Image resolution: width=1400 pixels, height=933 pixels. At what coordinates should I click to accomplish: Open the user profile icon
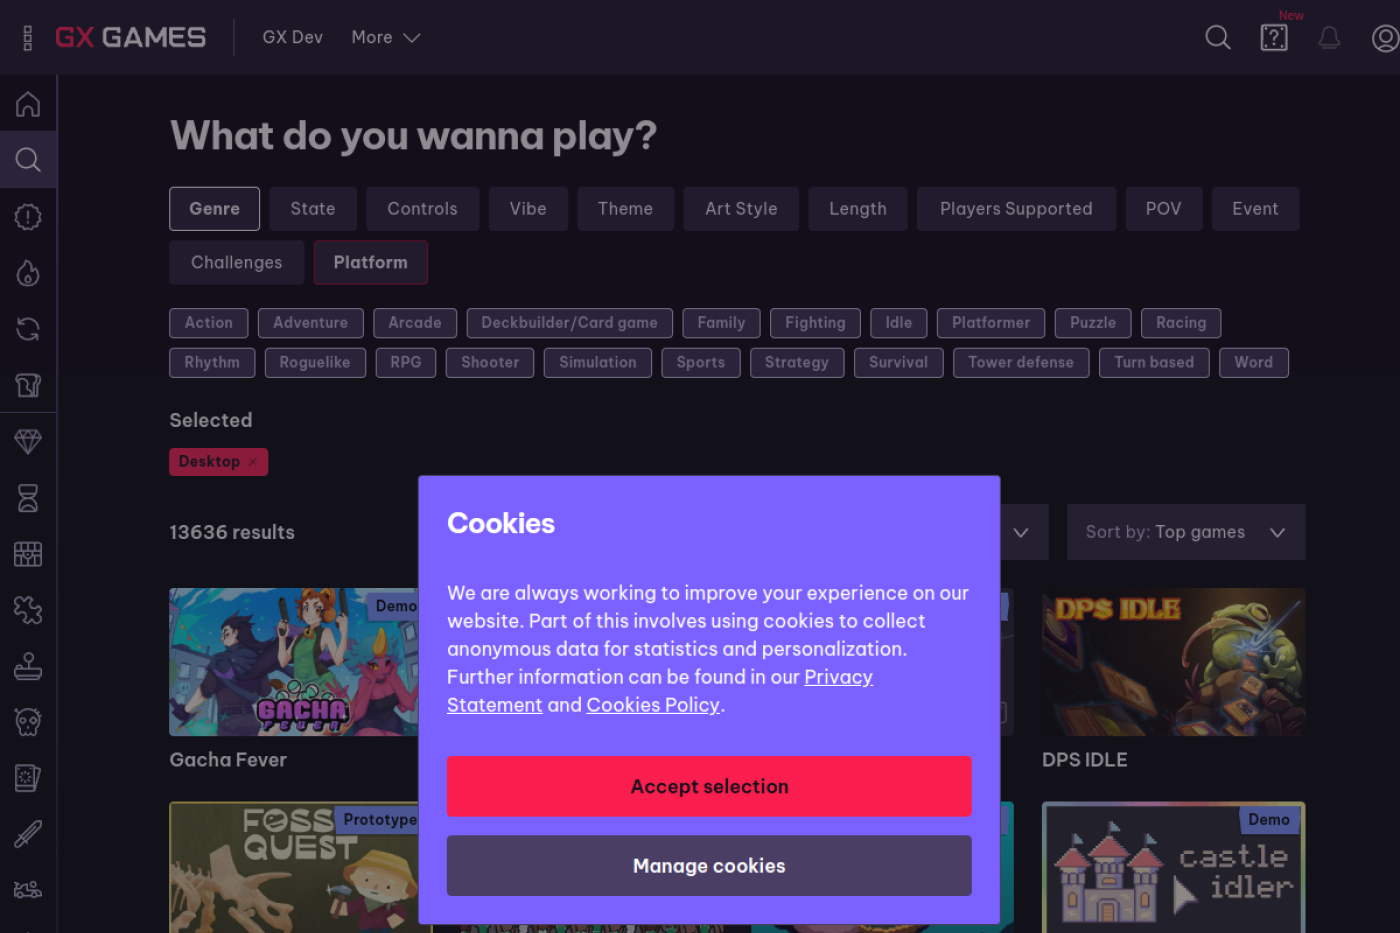(1385, 38)
